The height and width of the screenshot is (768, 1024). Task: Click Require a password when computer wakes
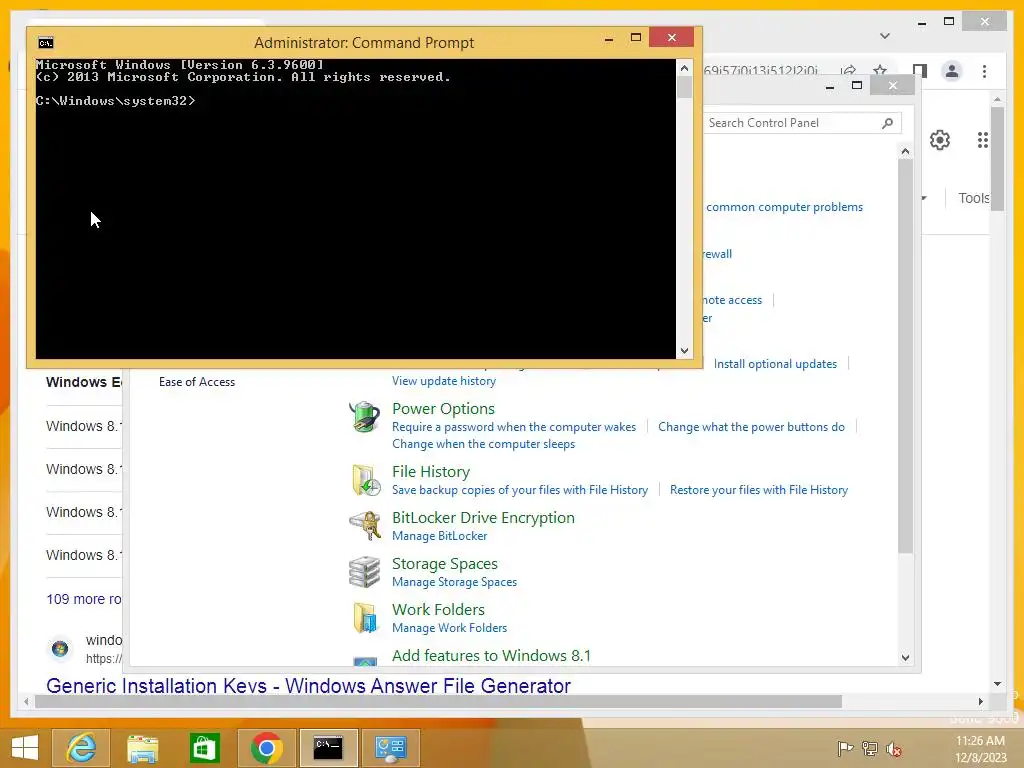514,426
